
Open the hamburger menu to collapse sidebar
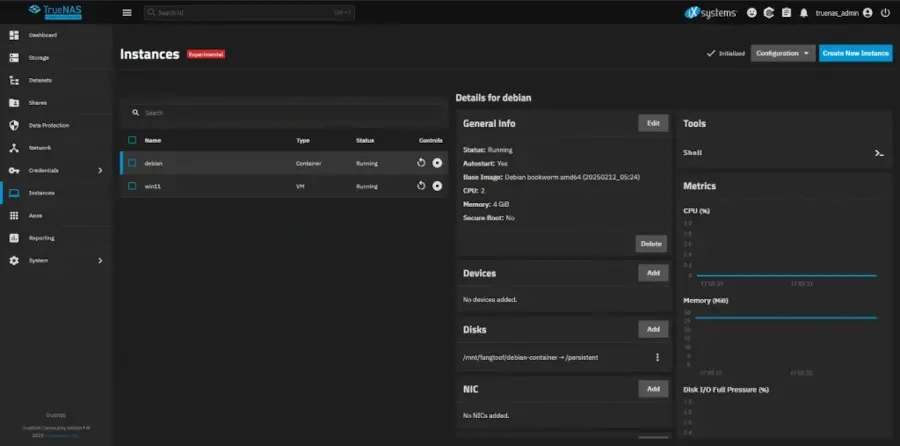pyautogui.click(x=127, y=13)
